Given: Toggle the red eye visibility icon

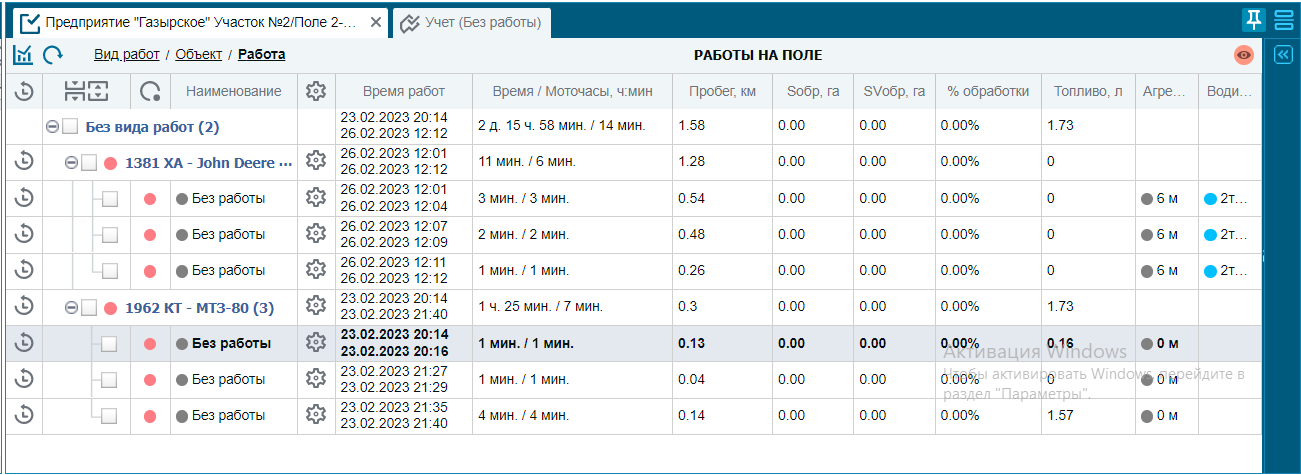Looking at the screenshot, I should (x=1244, y=55).
